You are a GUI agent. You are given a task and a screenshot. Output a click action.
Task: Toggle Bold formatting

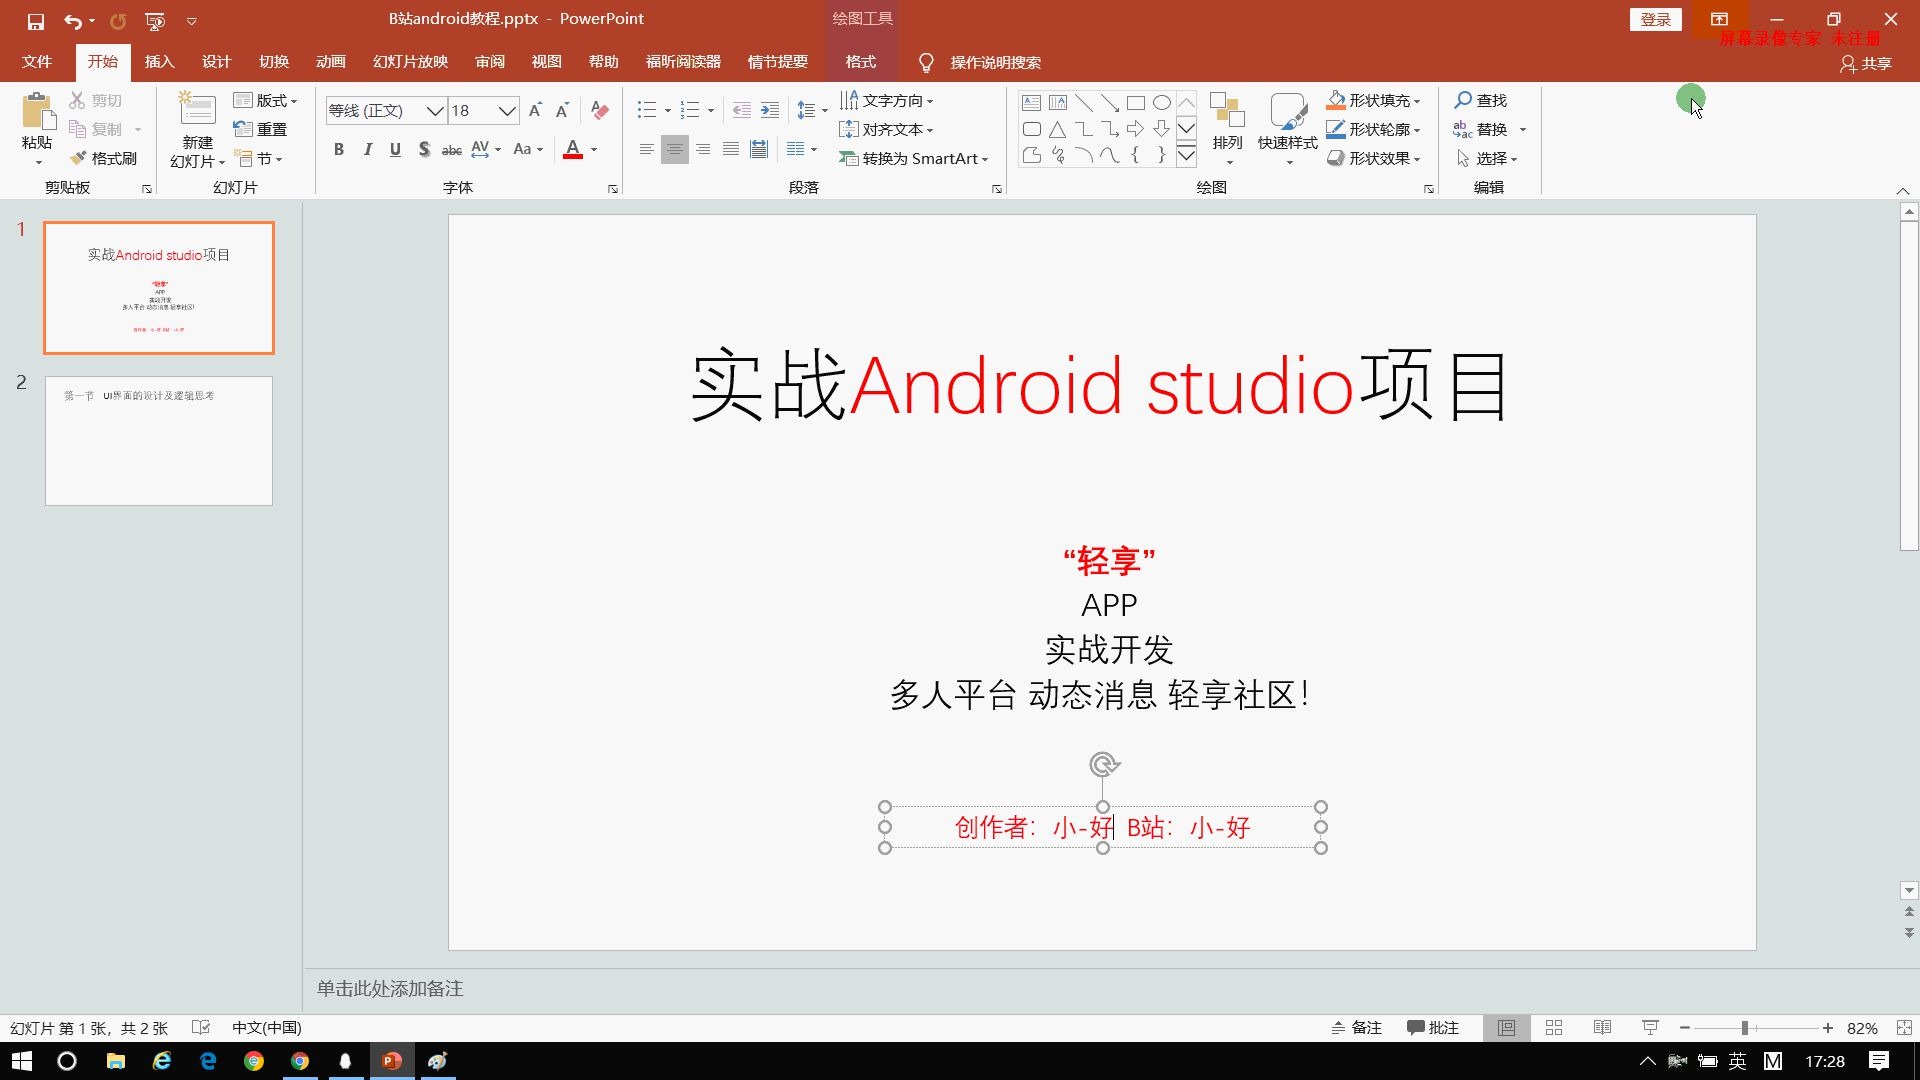click(x=339, y=149)
